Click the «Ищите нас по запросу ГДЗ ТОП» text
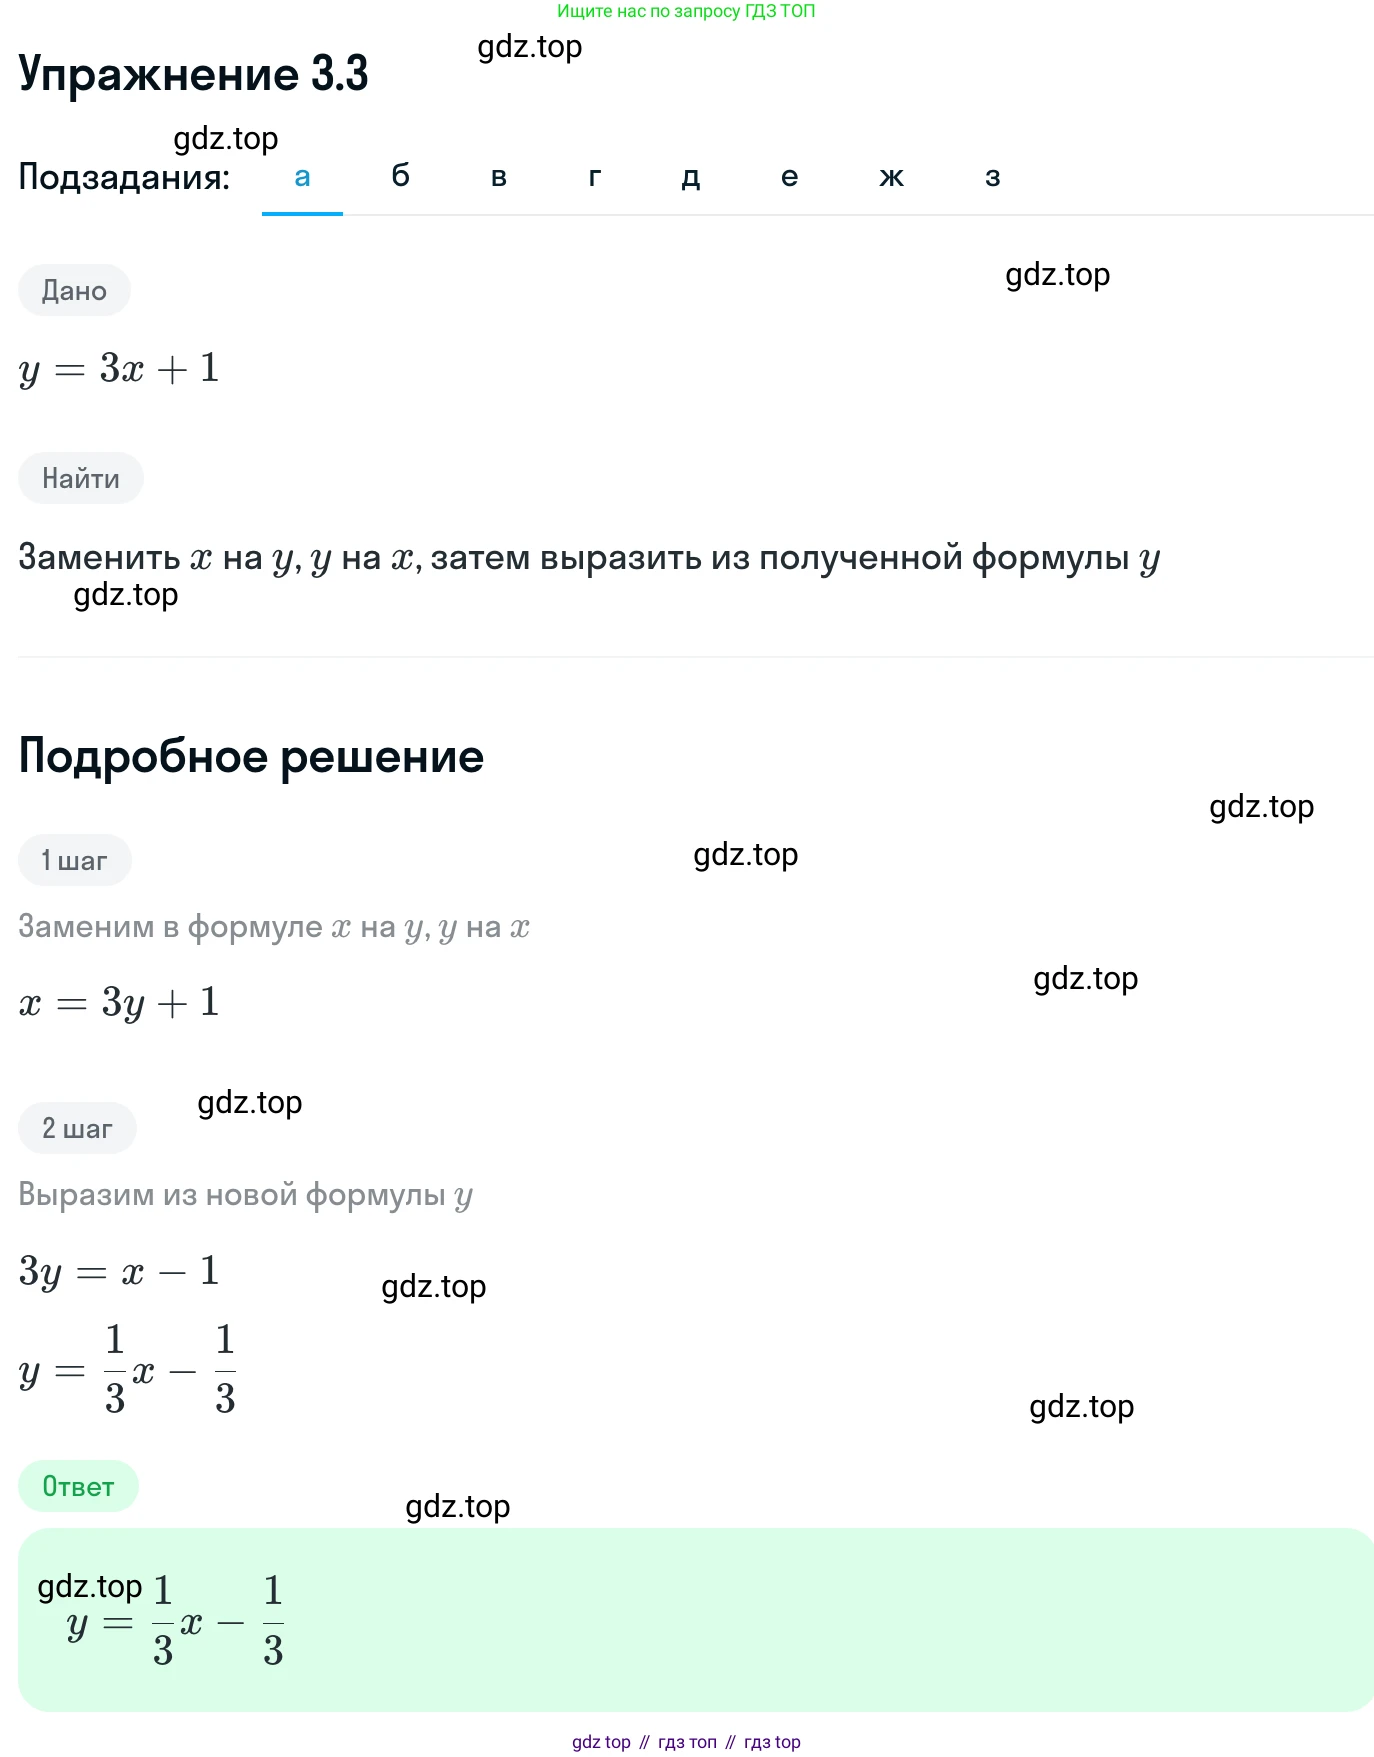1374x1757 pixels. [686, 11]
